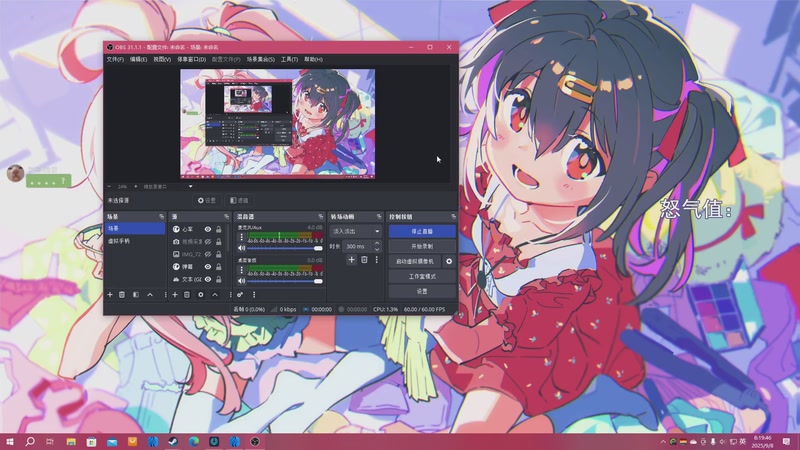Click the 启动虚拟摄像机 button
This screenshot has width=800, height=450.
pos(415,261)
